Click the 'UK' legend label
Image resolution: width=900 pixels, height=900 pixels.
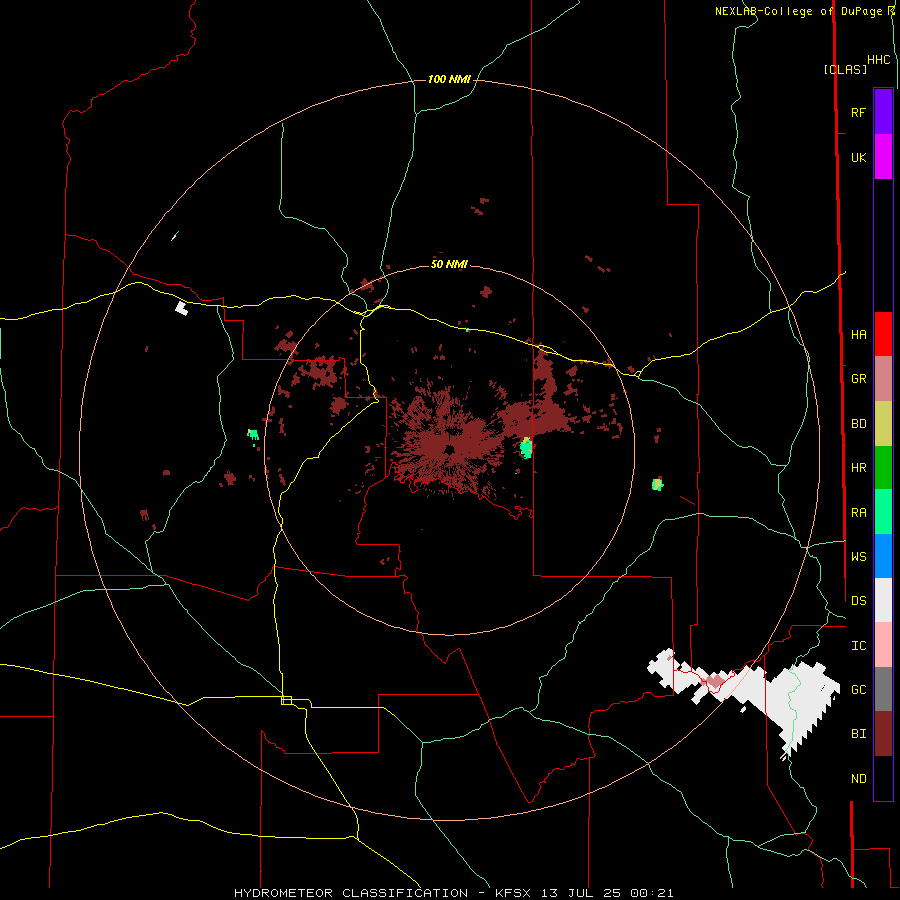coord(858,158)
